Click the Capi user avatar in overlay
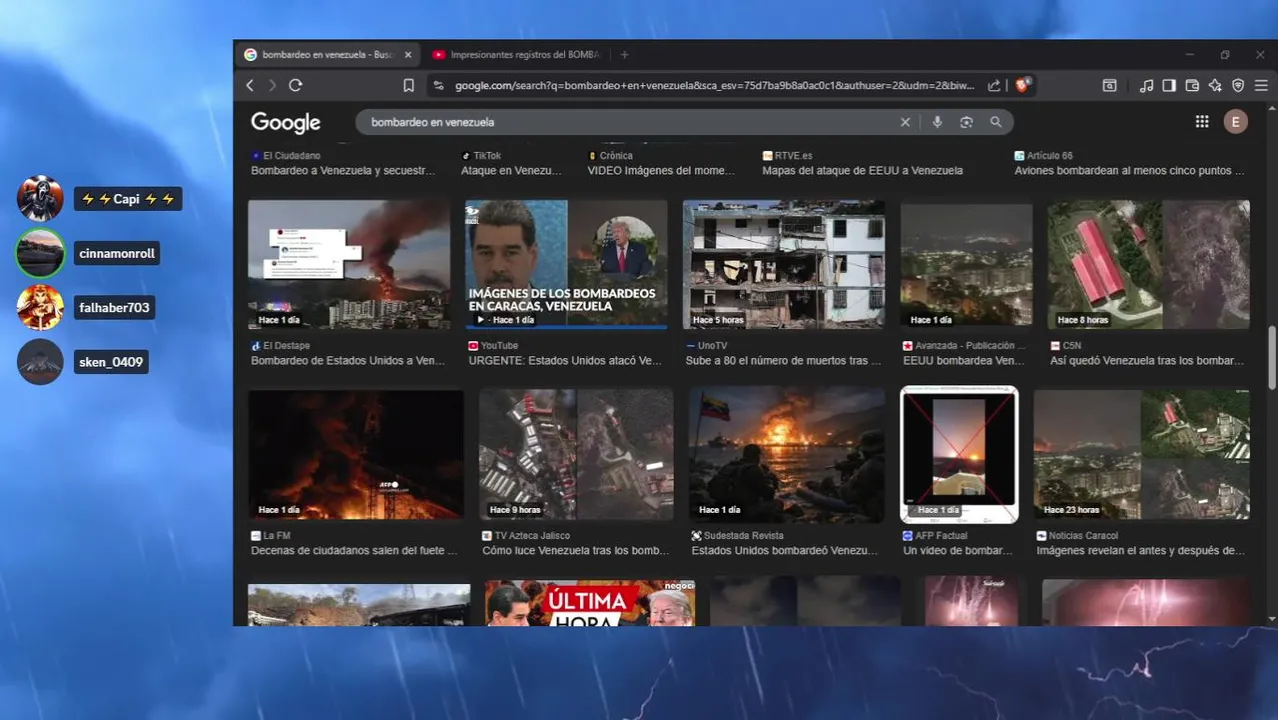1278x720 pixels. tap(40, 199)
